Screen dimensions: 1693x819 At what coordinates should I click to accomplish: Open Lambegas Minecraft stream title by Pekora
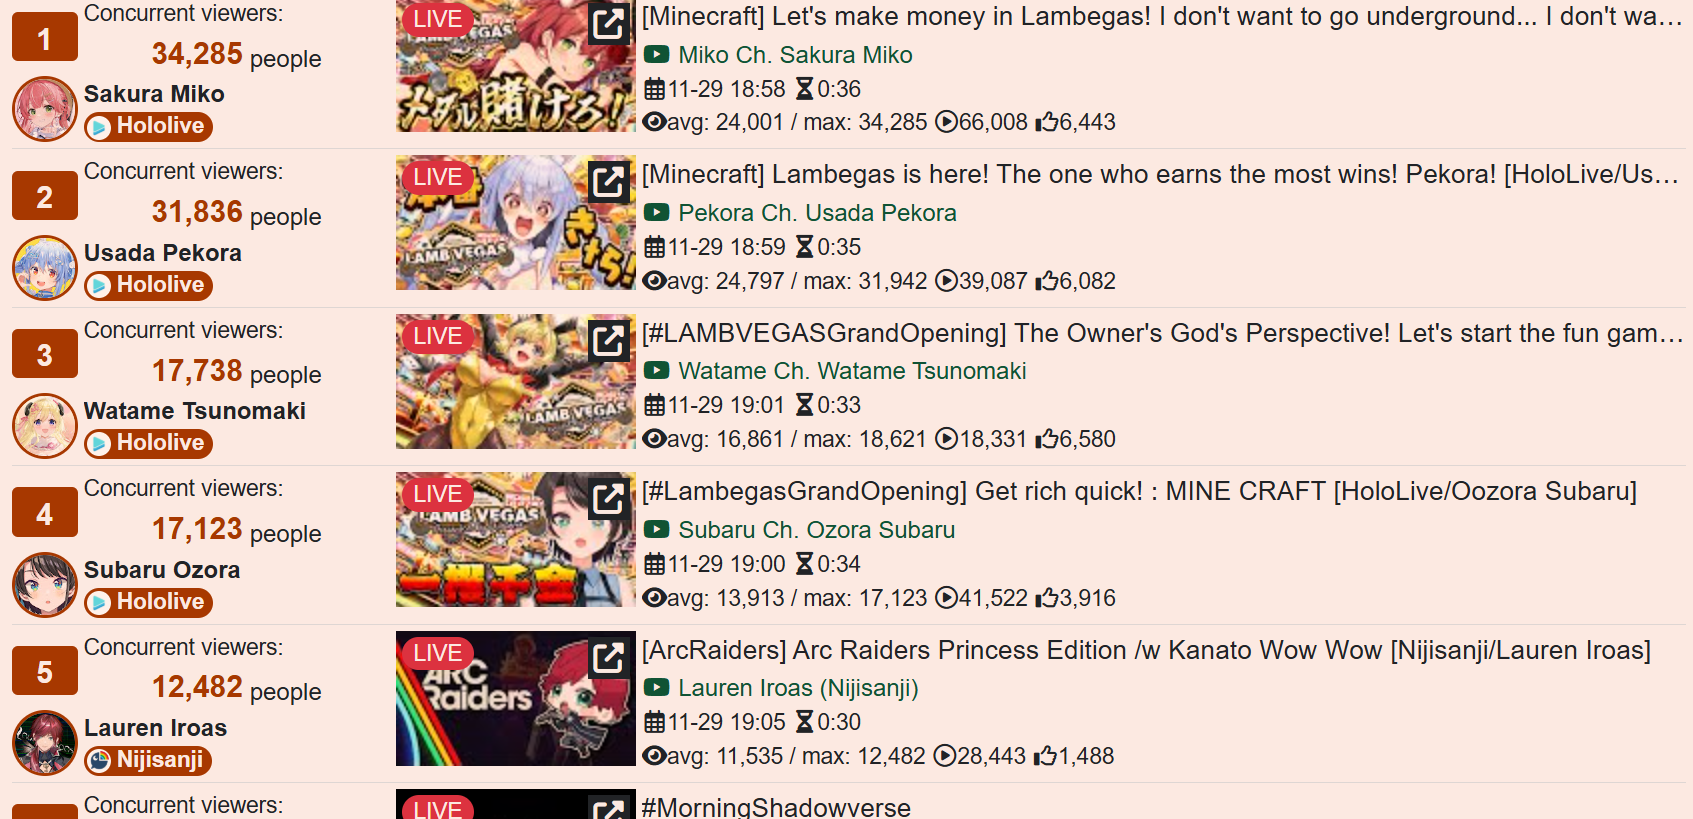1160,175
